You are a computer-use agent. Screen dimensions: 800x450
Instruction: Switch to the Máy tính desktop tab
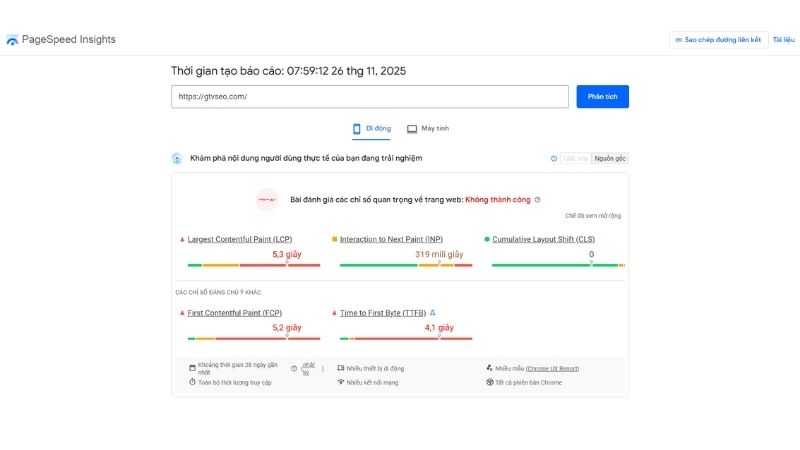(x=428, y=129)
